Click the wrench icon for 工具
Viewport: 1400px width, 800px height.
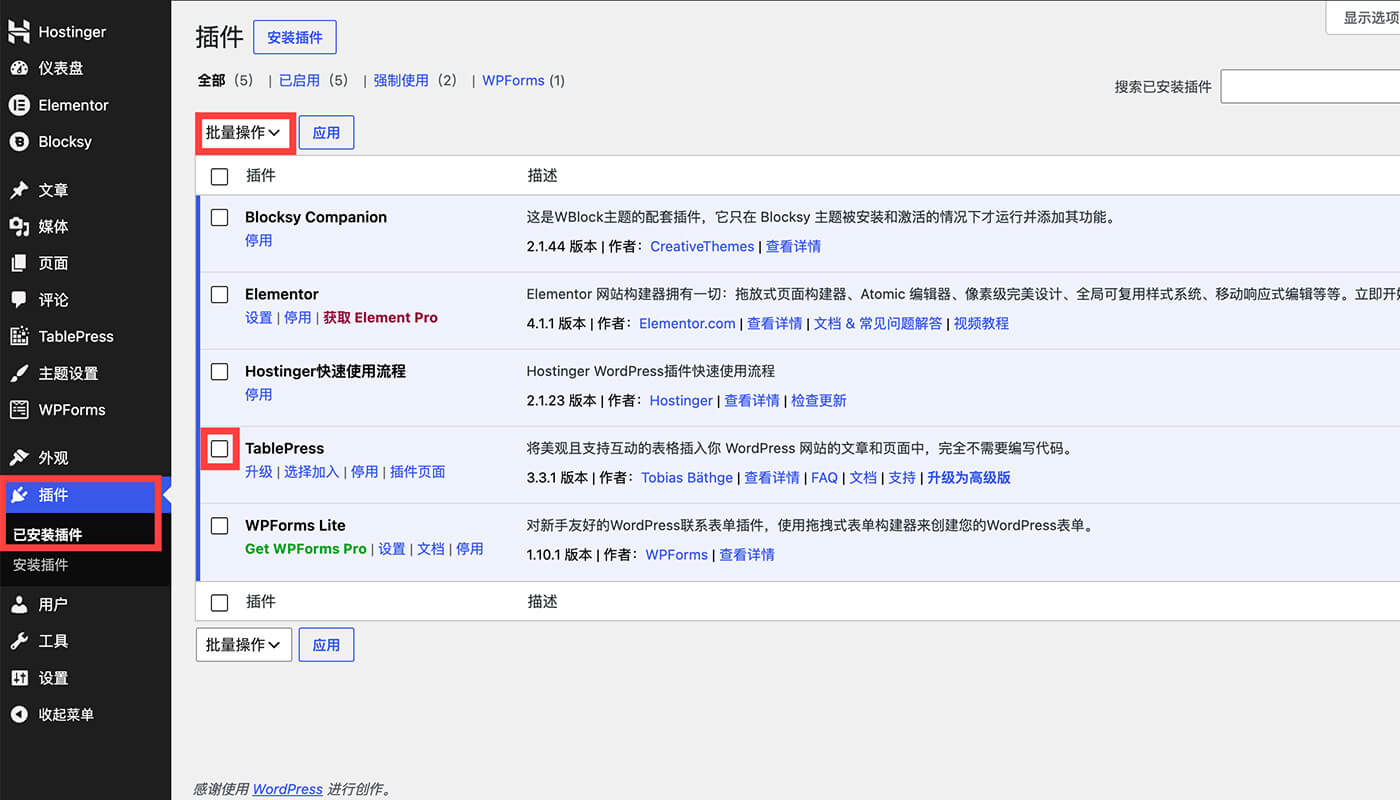[x=19, y=641]
